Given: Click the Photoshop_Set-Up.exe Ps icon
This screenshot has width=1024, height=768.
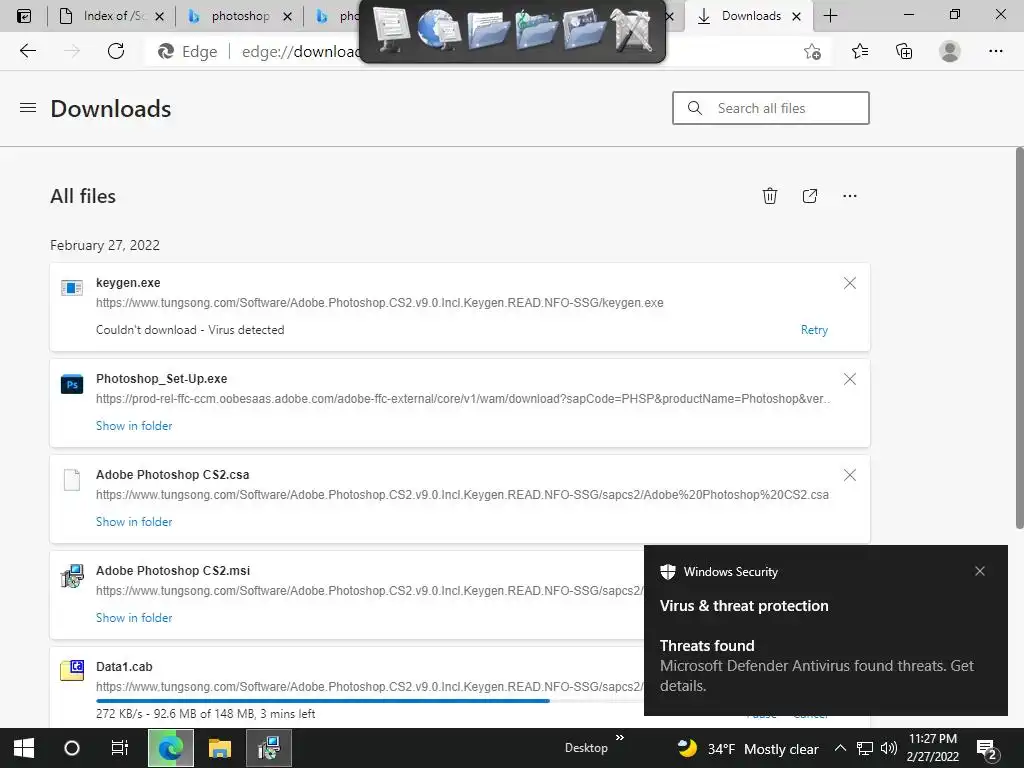Looking at the screenshot, I should (x=72, y=384).
